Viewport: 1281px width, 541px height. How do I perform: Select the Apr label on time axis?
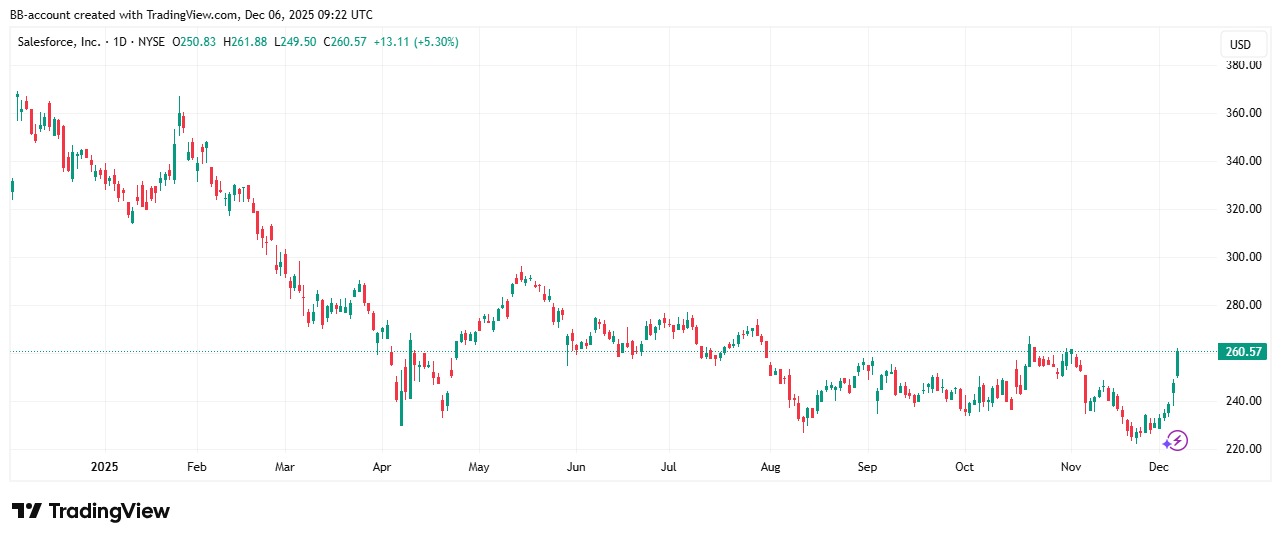point(381,467)
